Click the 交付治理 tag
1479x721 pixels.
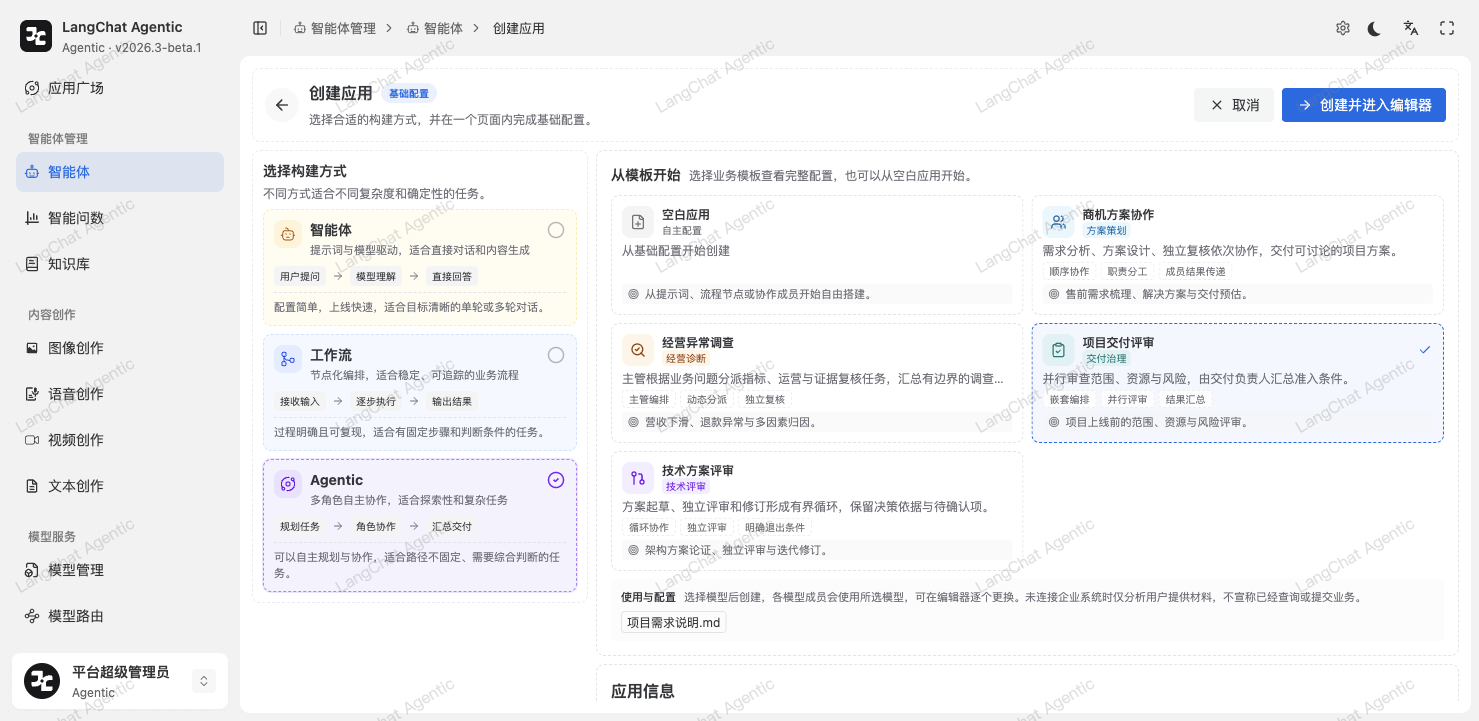pos(1106,358)
